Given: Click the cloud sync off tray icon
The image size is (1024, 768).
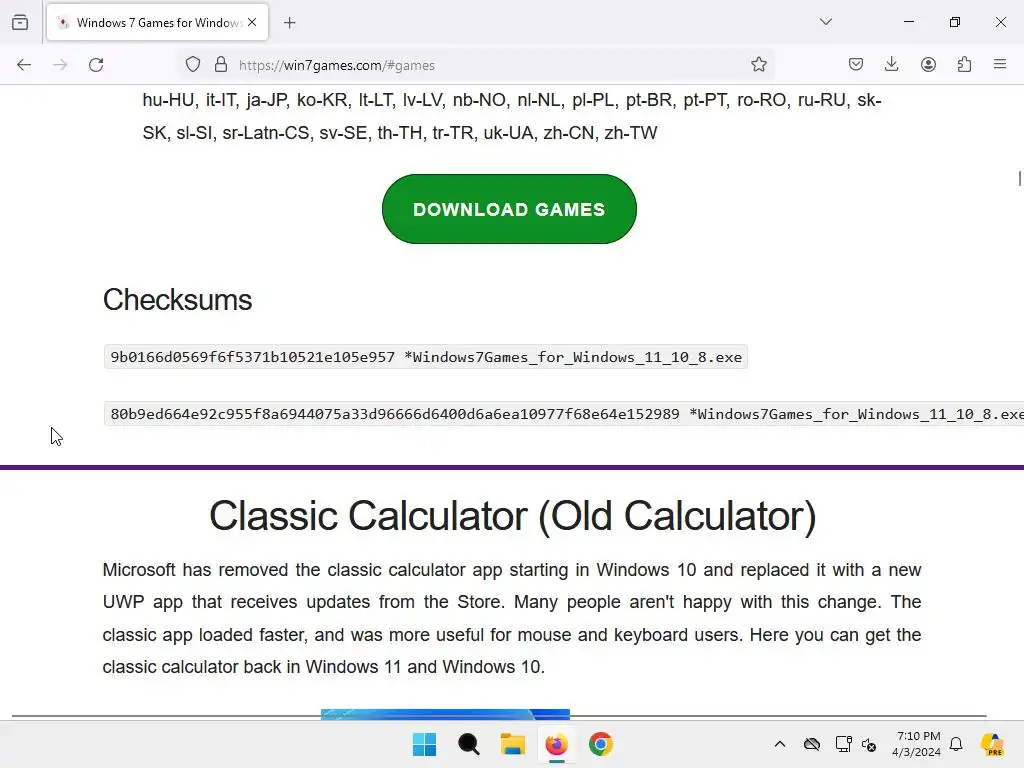Looking at the screenshot, I should (812, 744).
